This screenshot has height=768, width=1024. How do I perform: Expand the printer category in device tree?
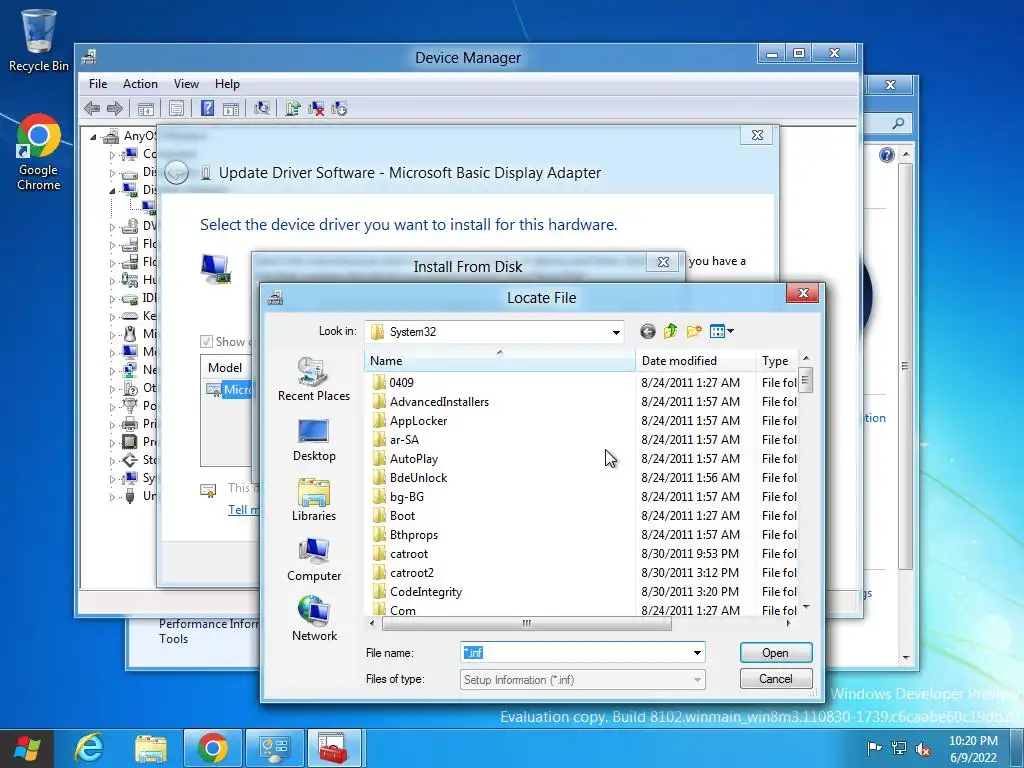point(112,425)
